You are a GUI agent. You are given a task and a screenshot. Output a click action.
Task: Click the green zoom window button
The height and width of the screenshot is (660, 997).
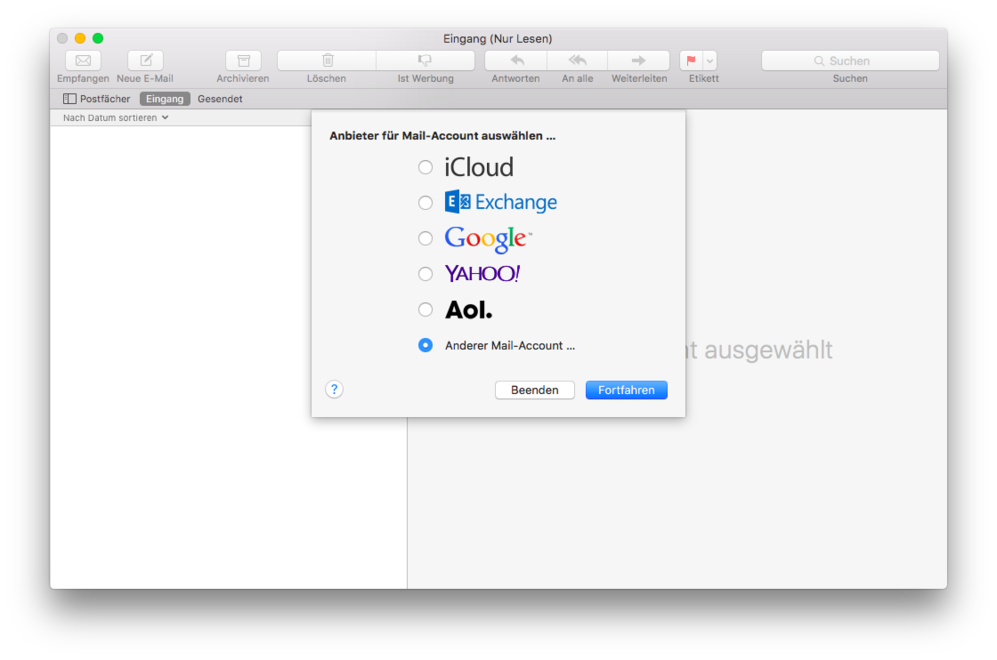click(x=98, y=38)
